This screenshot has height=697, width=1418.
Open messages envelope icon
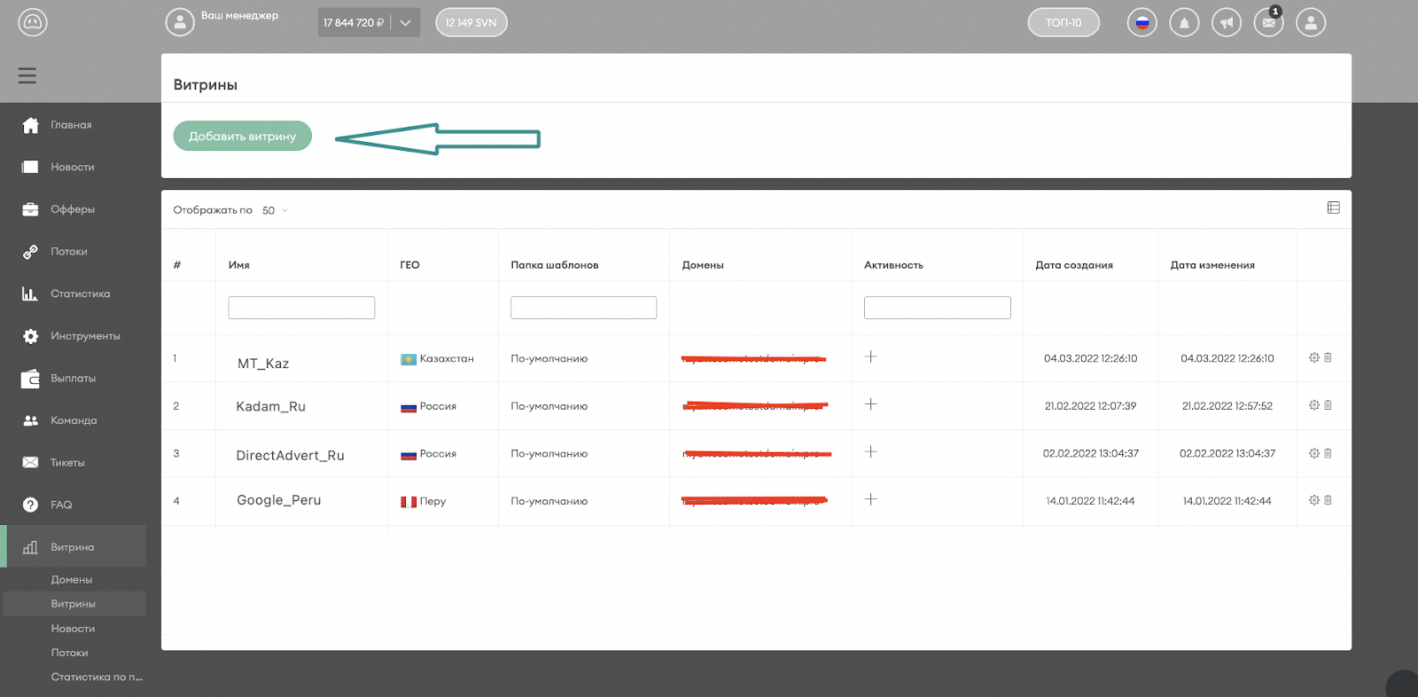point(1268,22)
